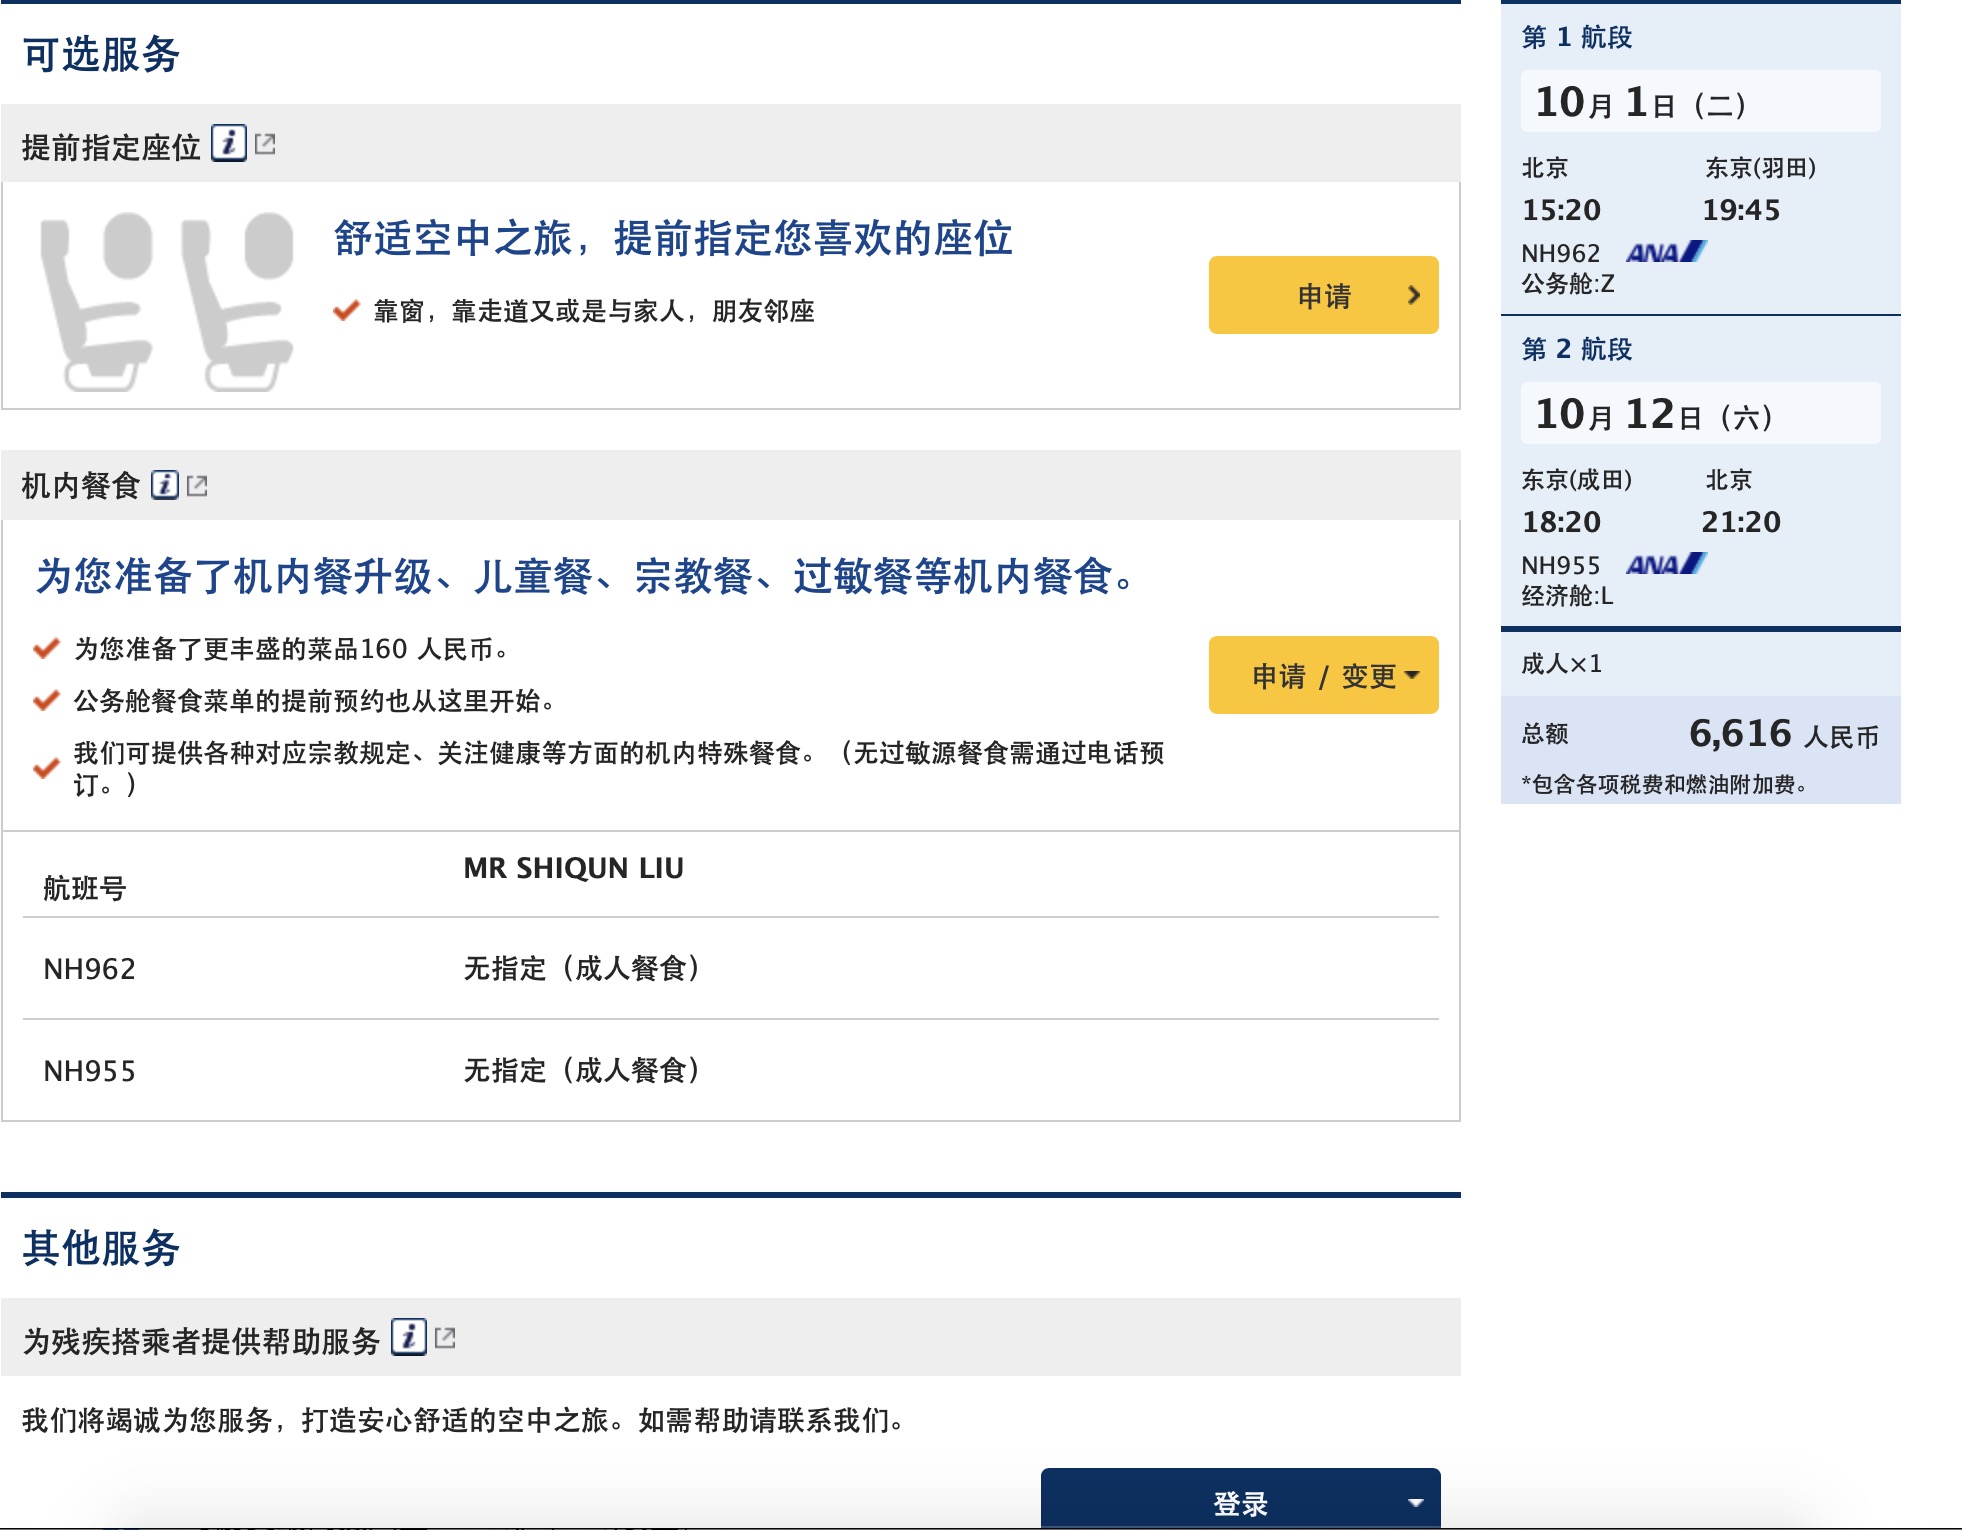Image resolution: width=1962 pixels, height=1530 pixels.
Task: Click 经济舱:L cabin class text
Action: point(1567,596)
